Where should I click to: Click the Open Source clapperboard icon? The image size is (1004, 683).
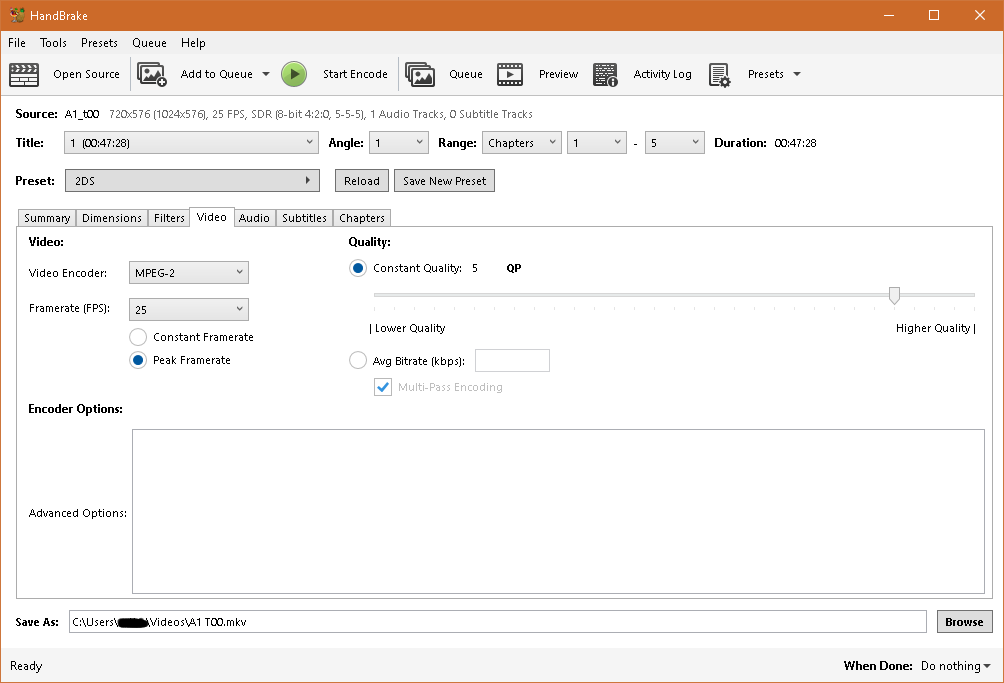[x=24, y=74]
